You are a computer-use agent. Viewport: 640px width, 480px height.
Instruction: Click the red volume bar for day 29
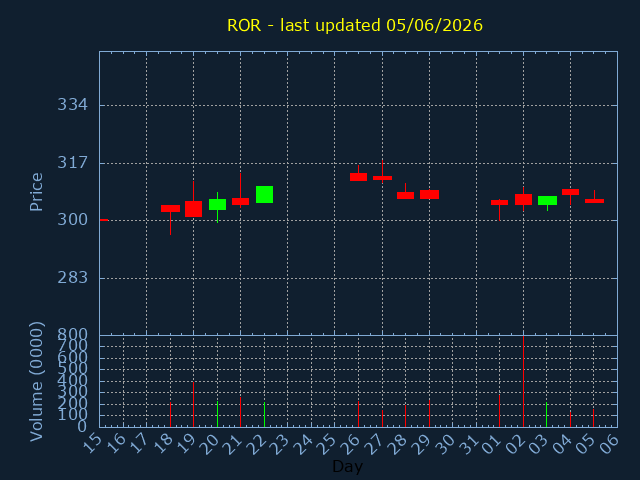(429, 413)
